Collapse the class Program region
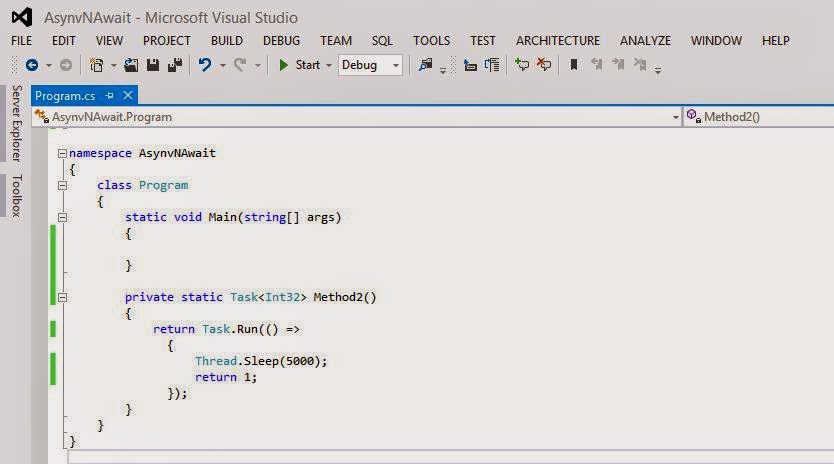The width and height of the screenshot is (834, 464). tap(62, 186)
